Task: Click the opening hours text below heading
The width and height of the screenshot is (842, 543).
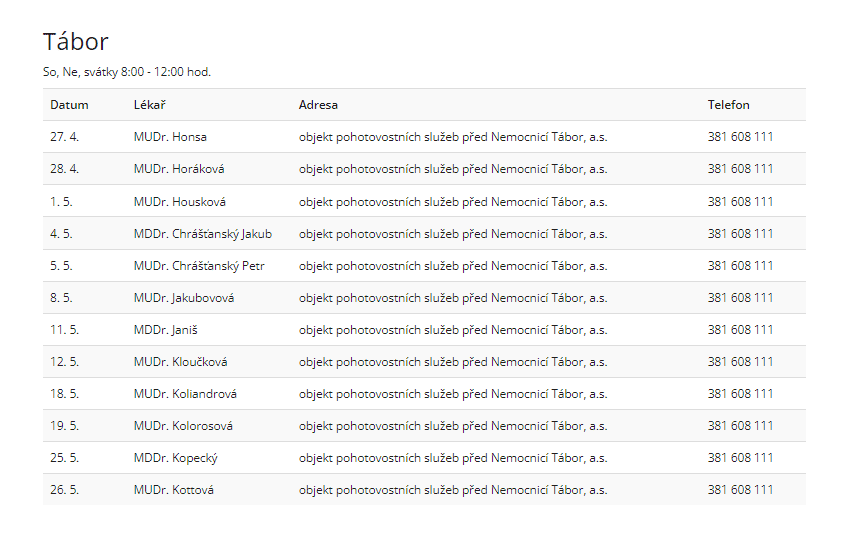Action: [x=127, y=72]
